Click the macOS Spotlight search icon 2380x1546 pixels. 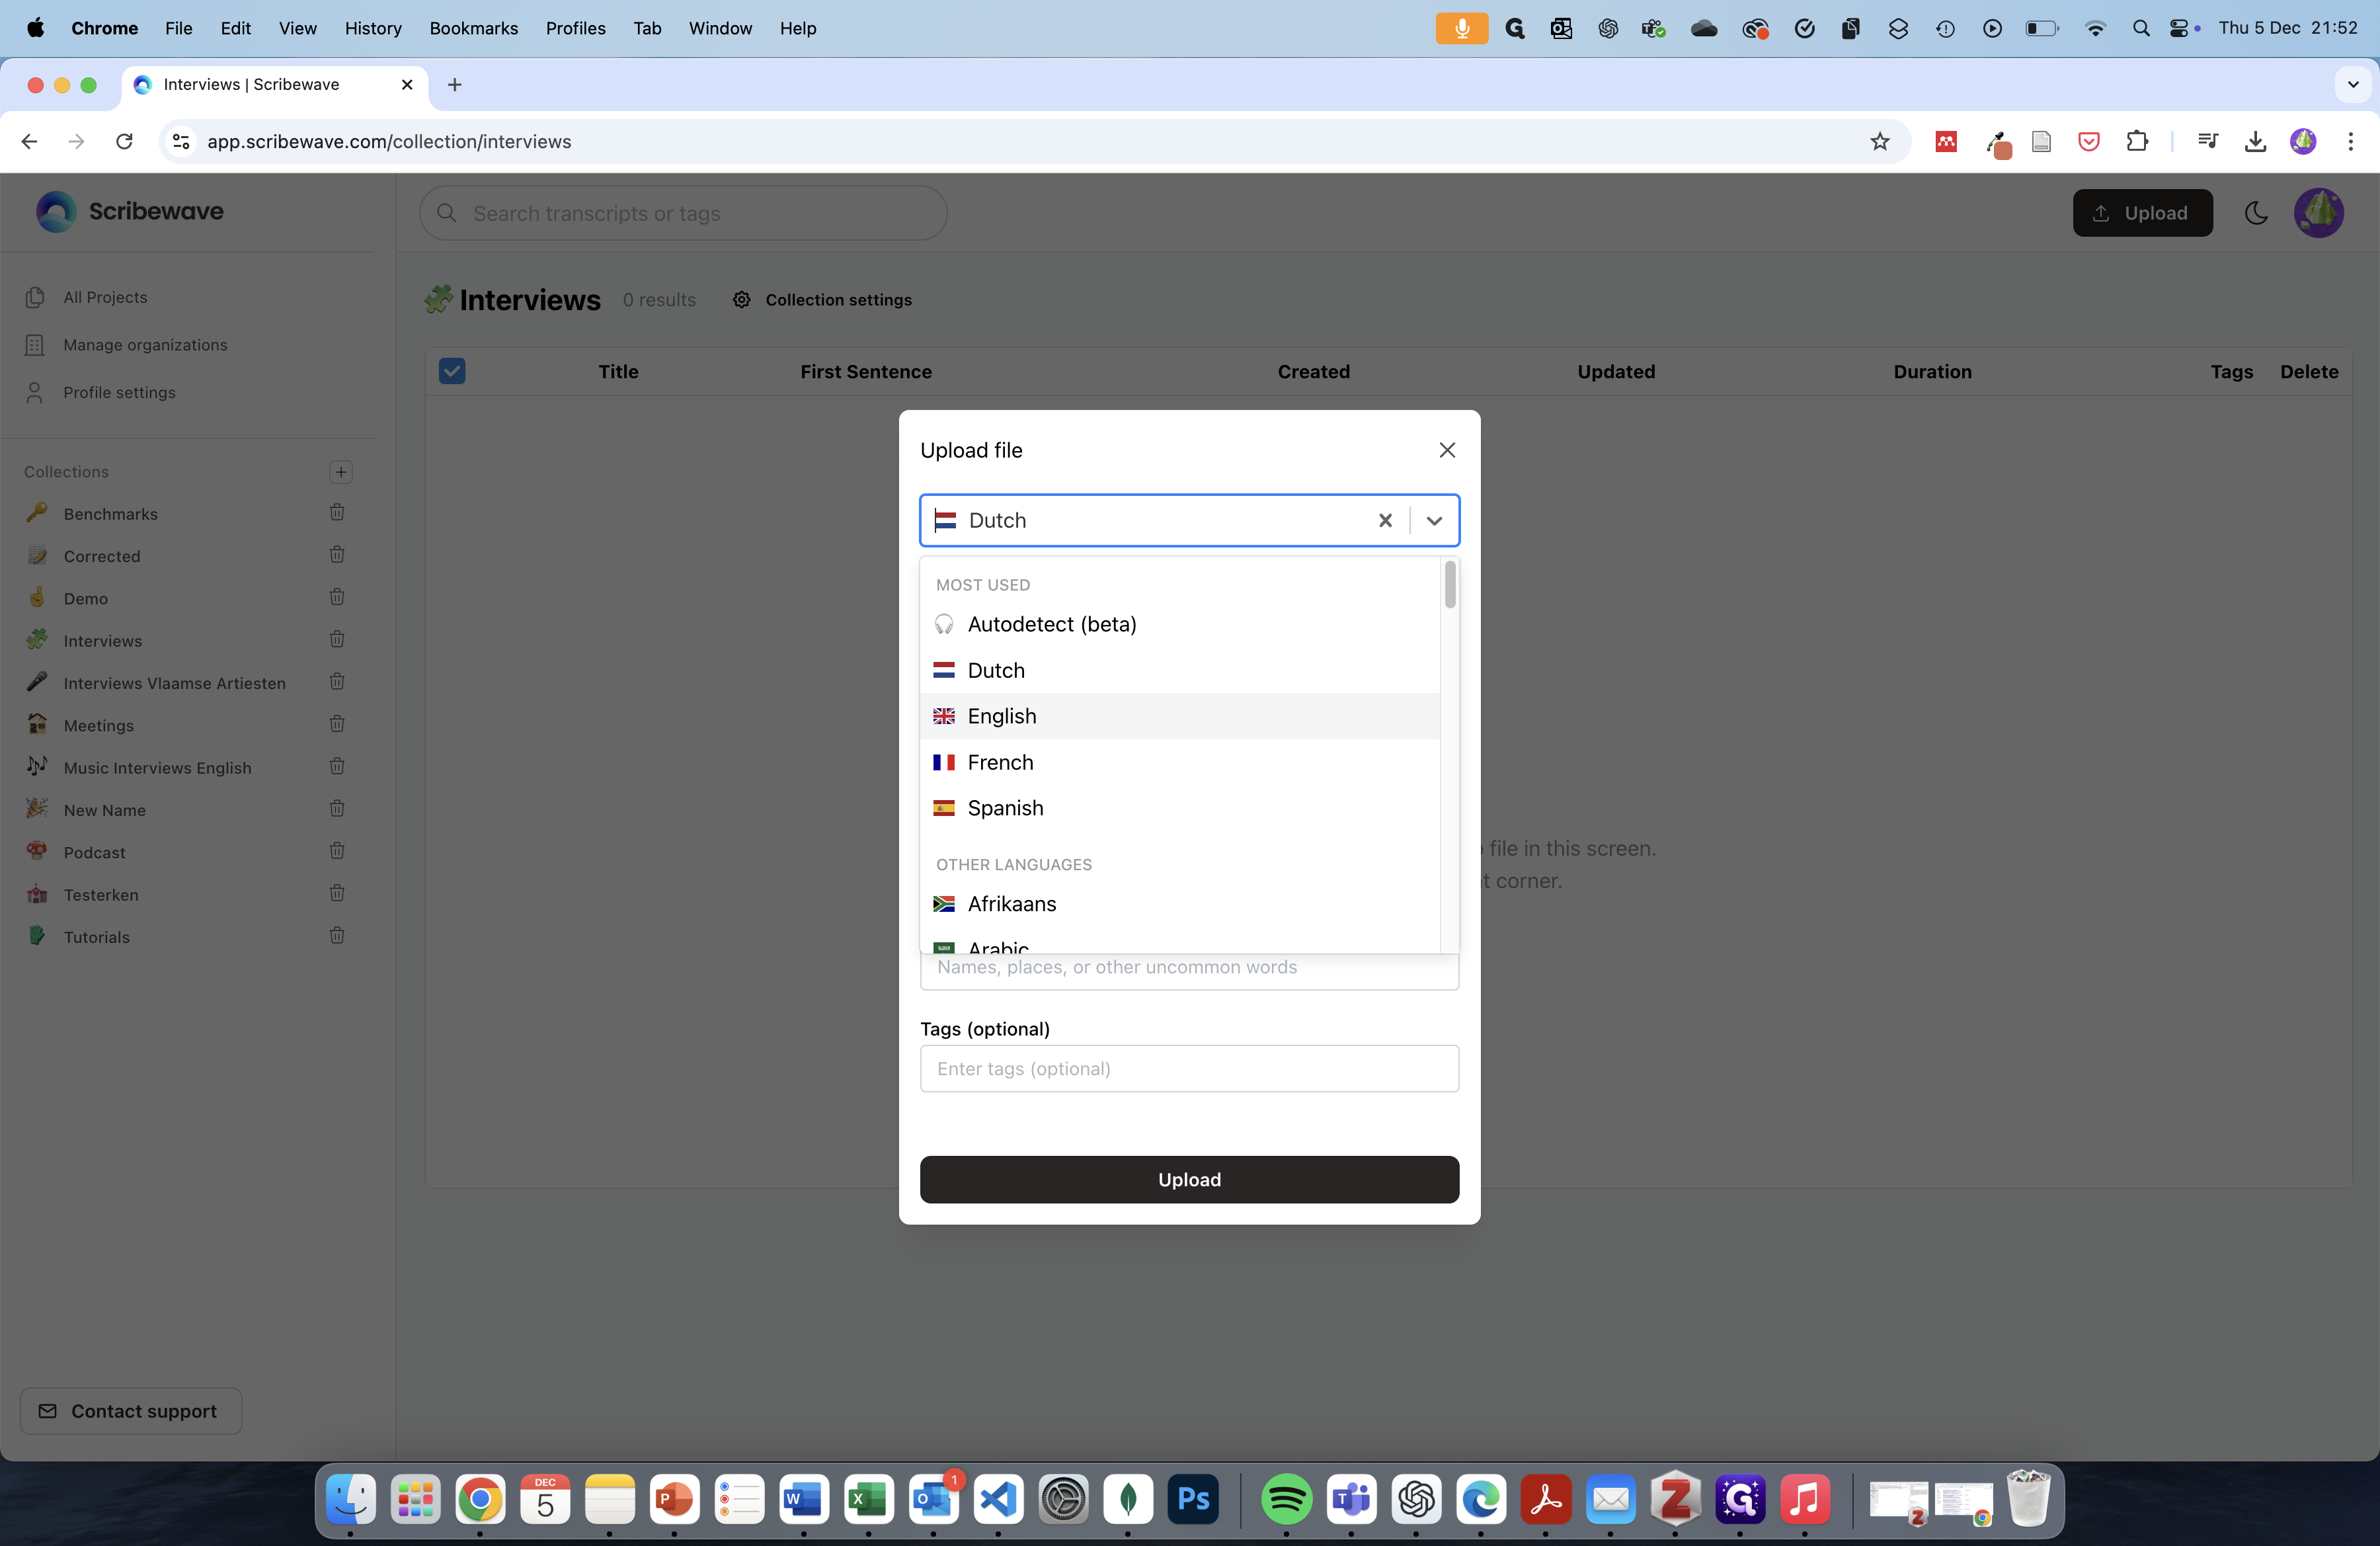2141,28
